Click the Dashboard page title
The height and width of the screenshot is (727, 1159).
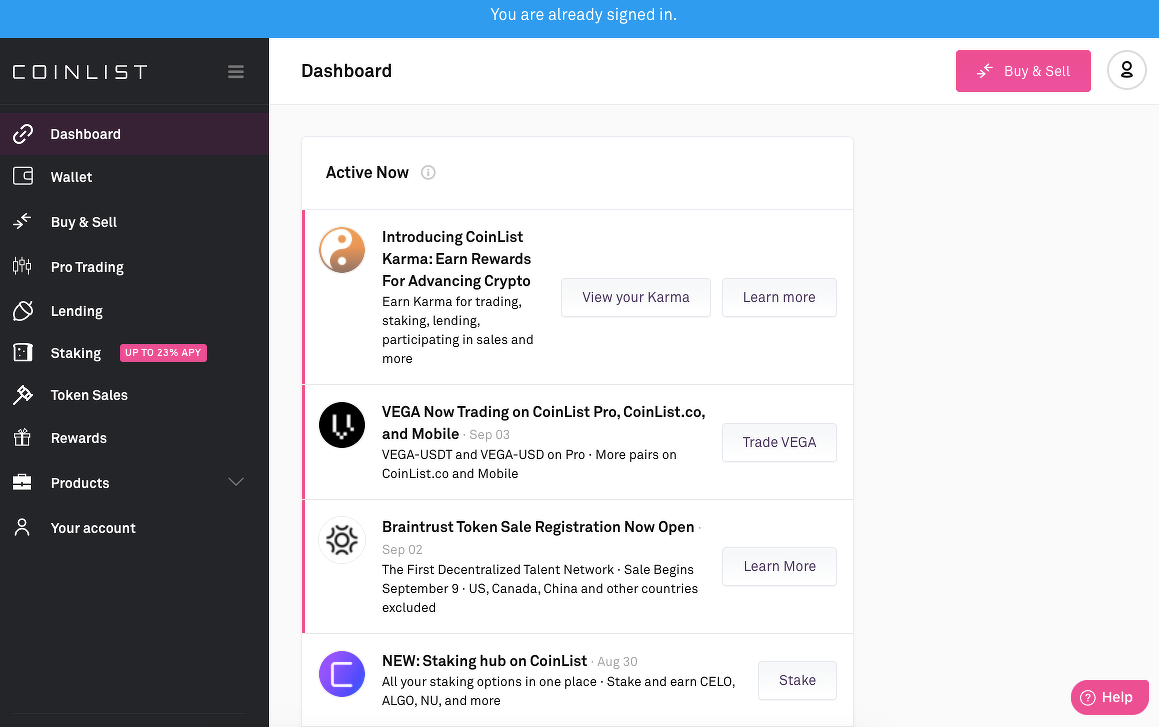click(x=347, y=71)
